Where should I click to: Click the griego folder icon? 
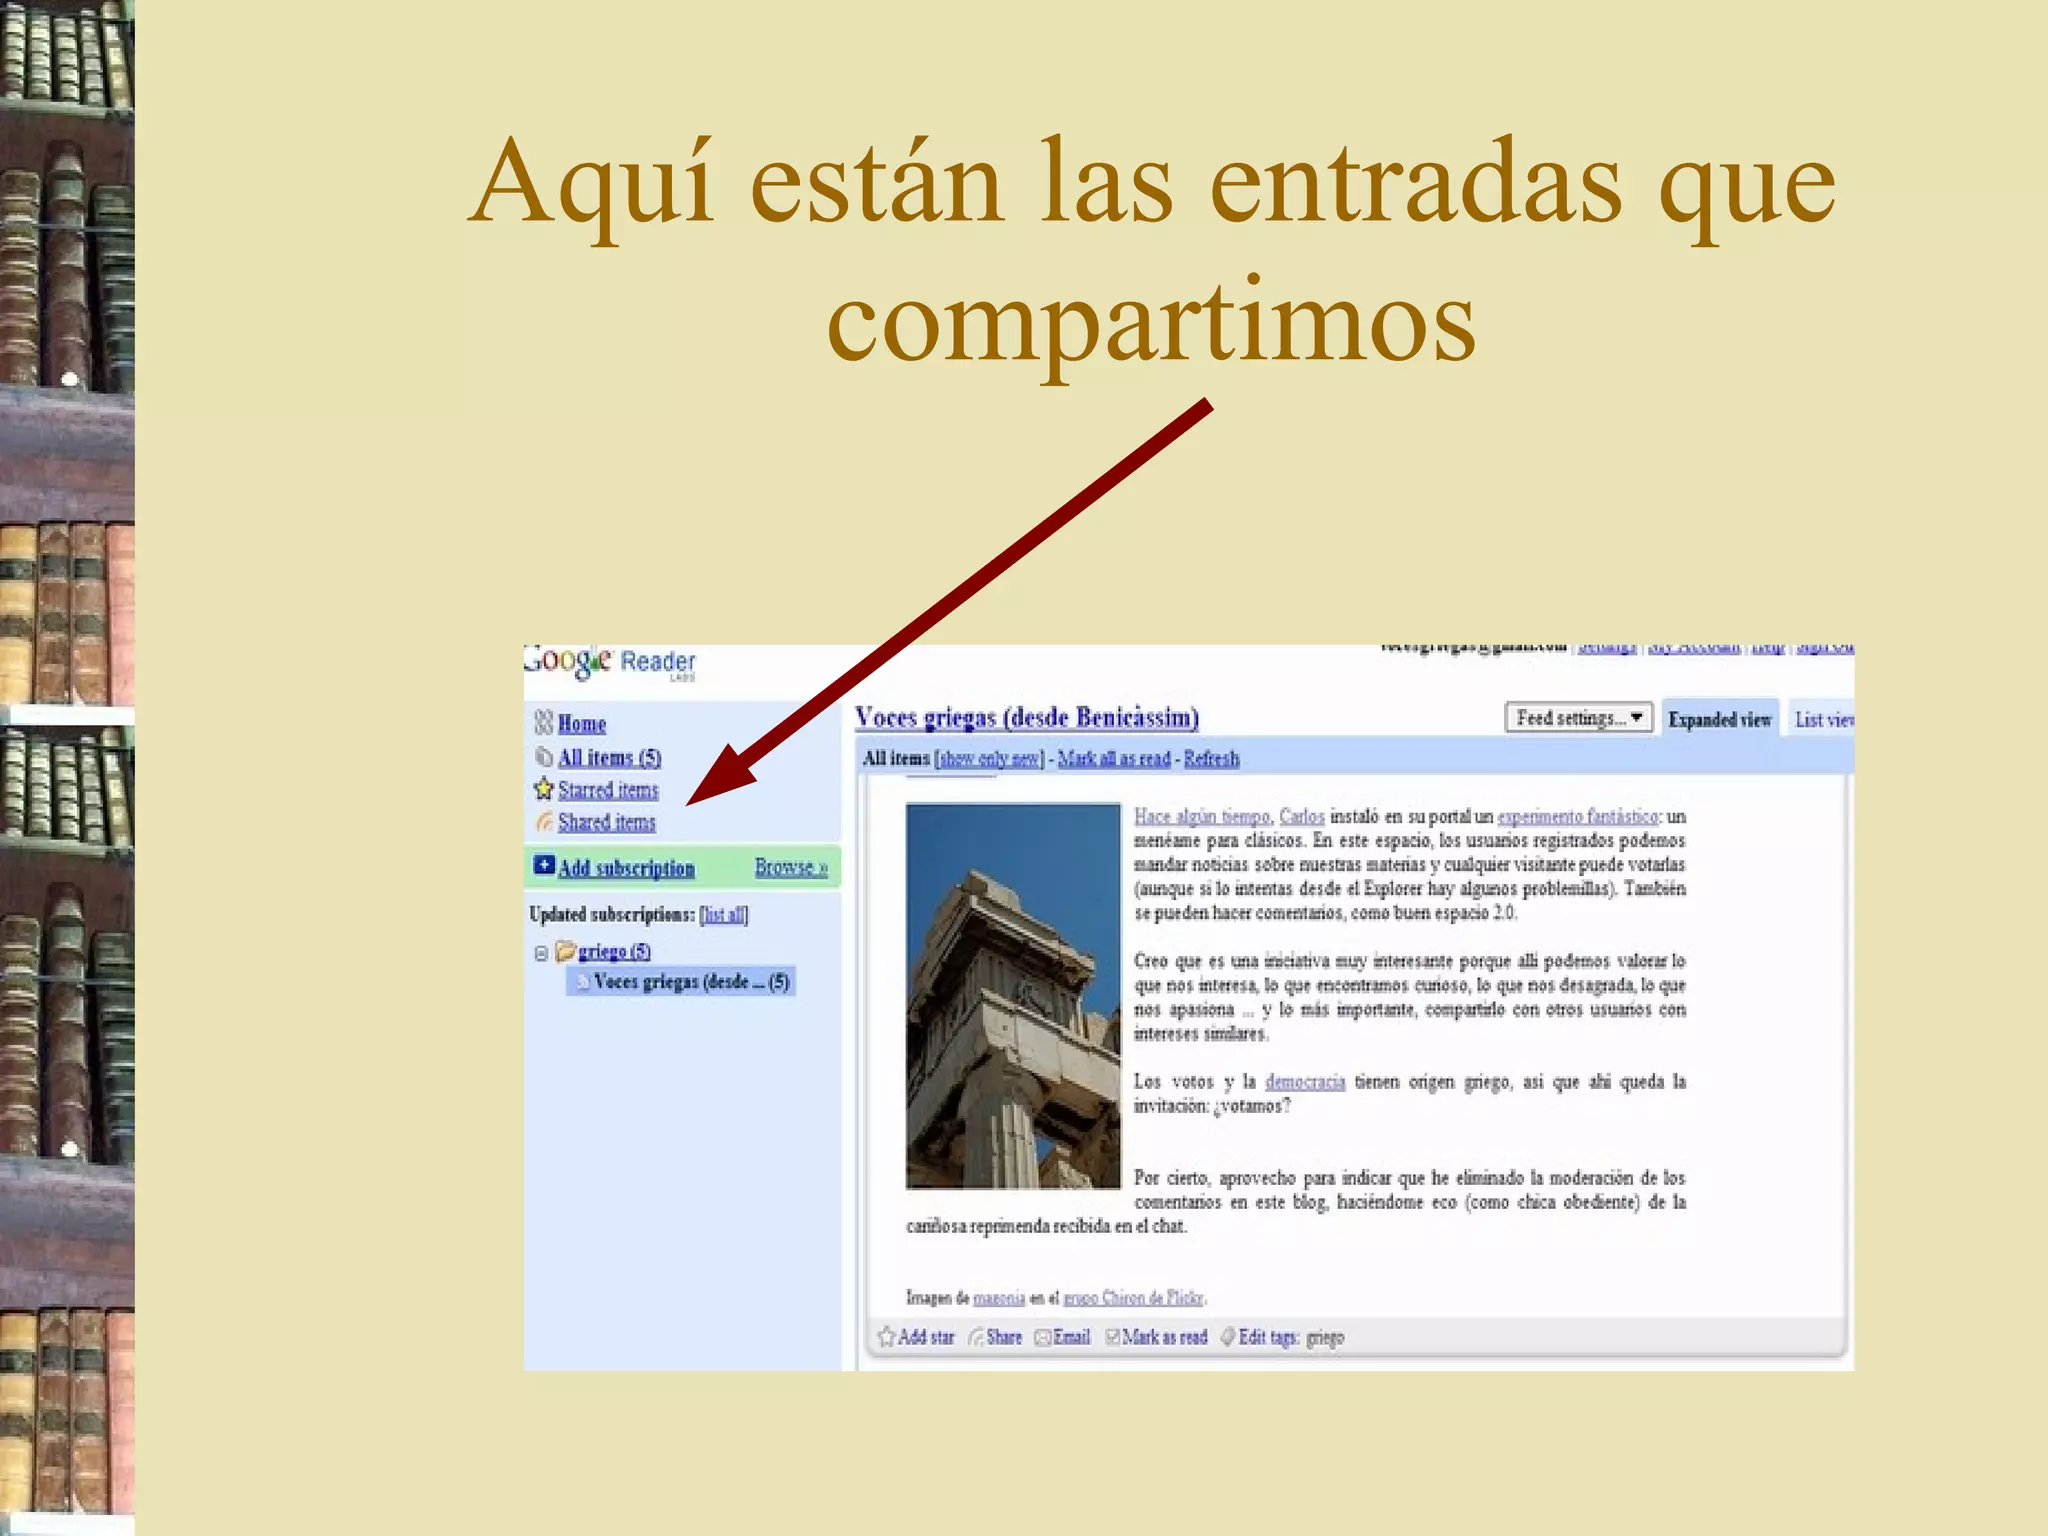point(566,950)
